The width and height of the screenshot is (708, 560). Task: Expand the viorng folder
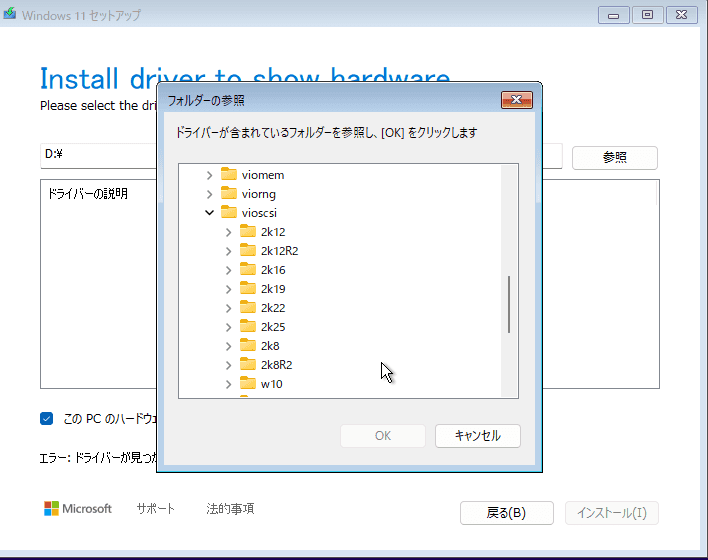click(x=209, y=194)
